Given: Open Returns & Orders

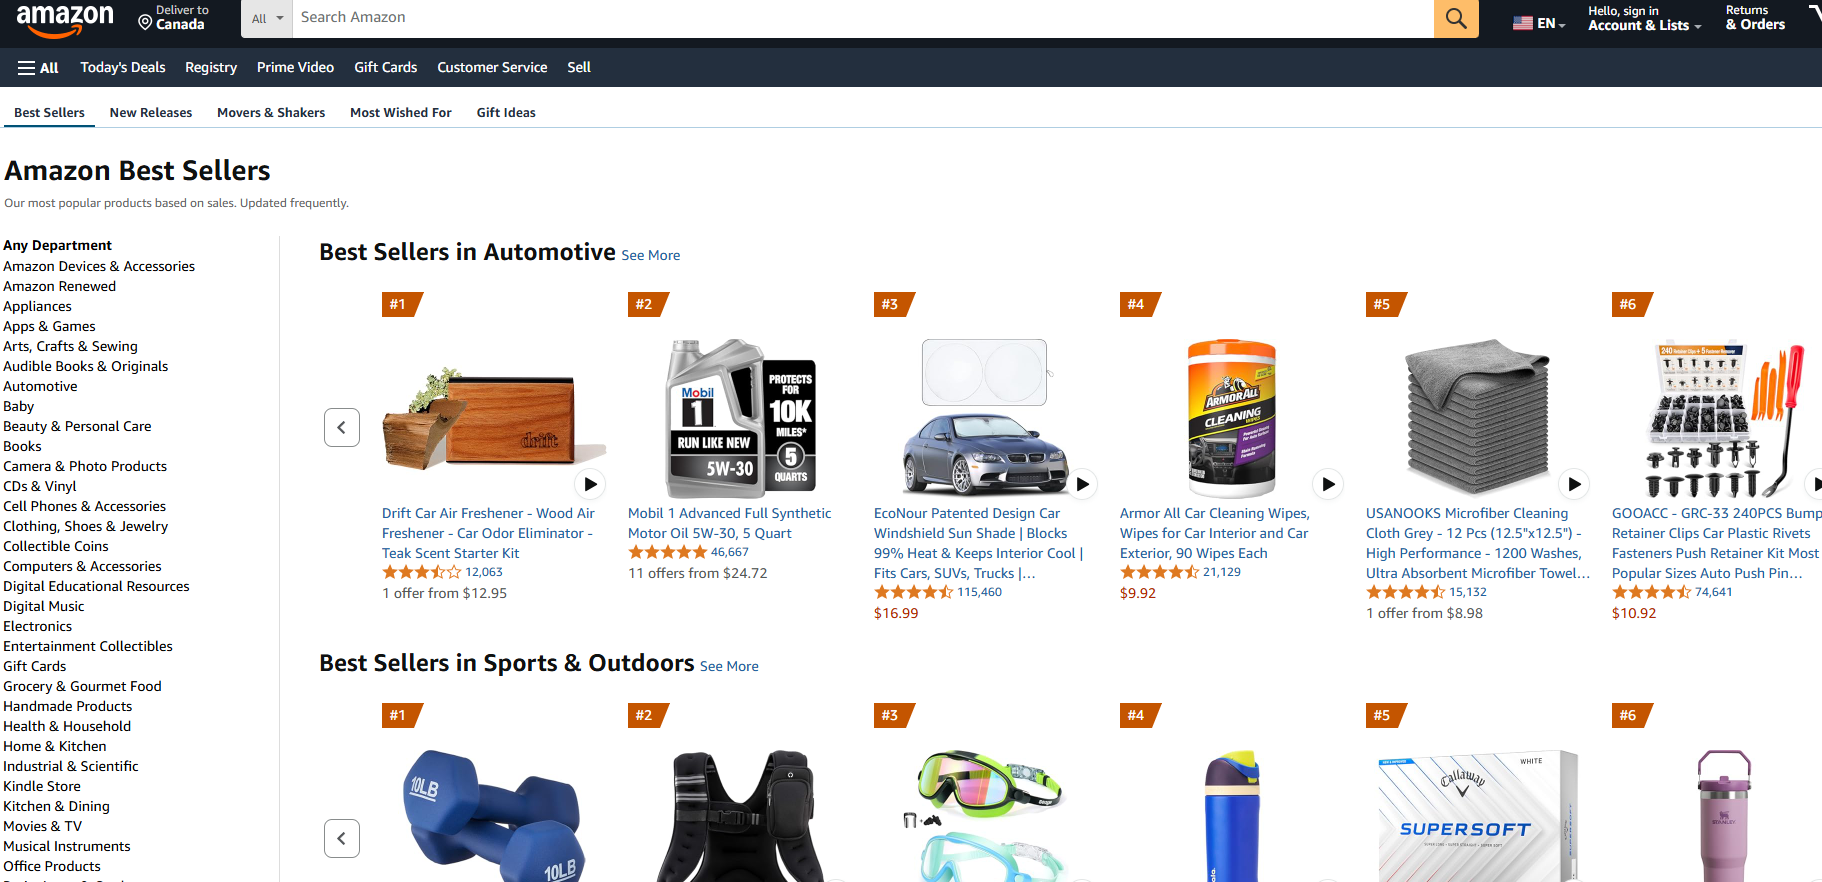Looking at the screenshot, I should tap(1754, 18).
